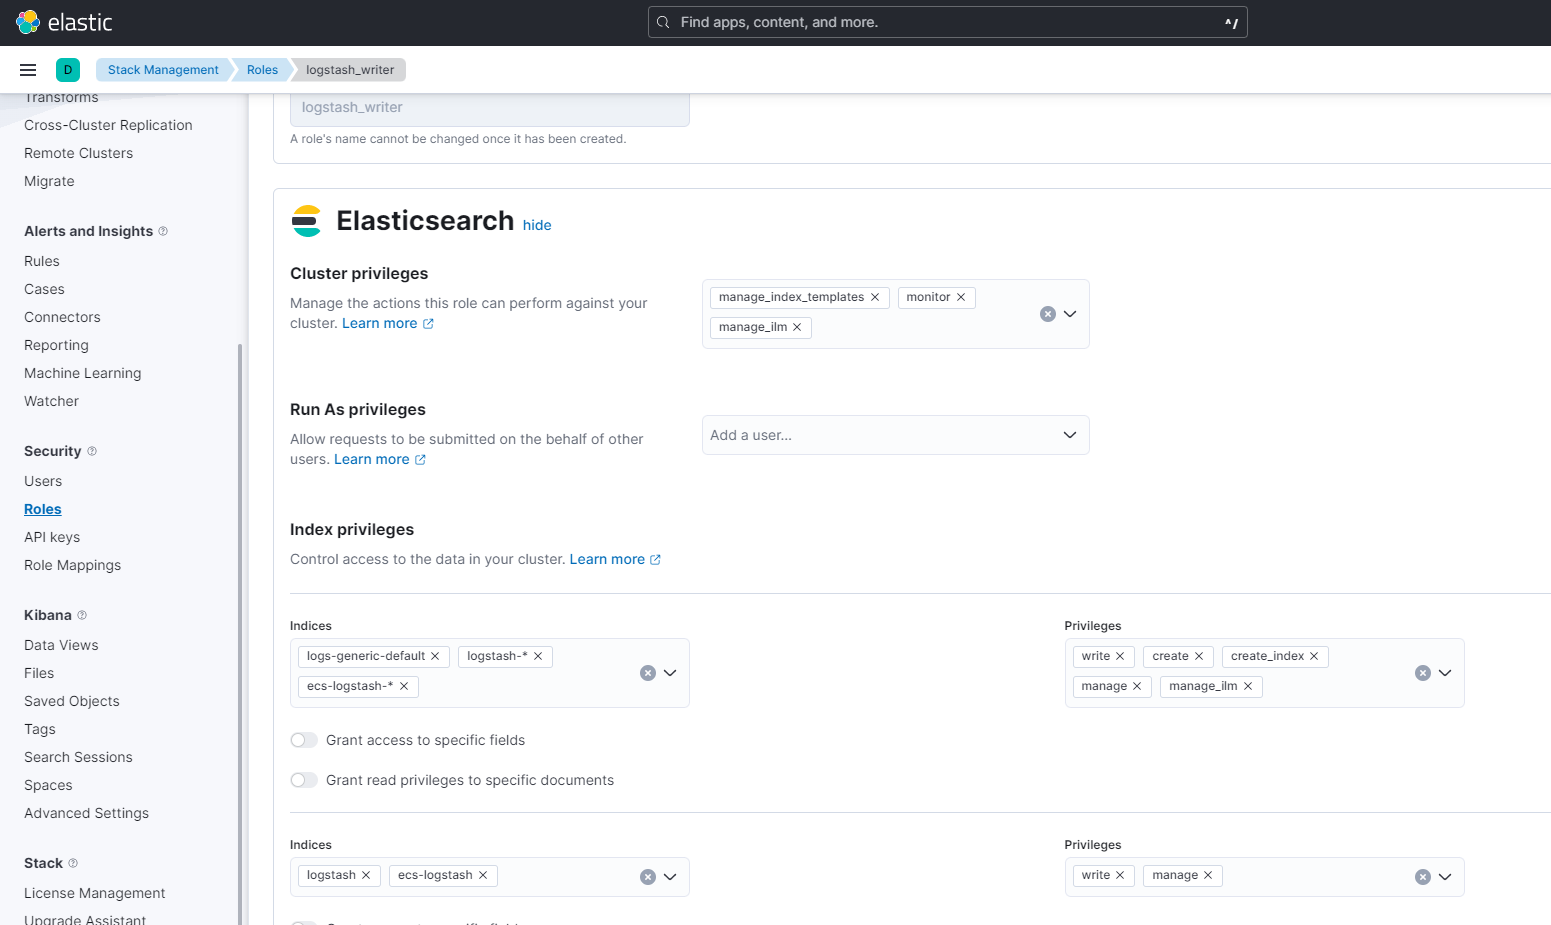
Task: Remove manage_ilm from index privileges
Action: click(1248, 686)
